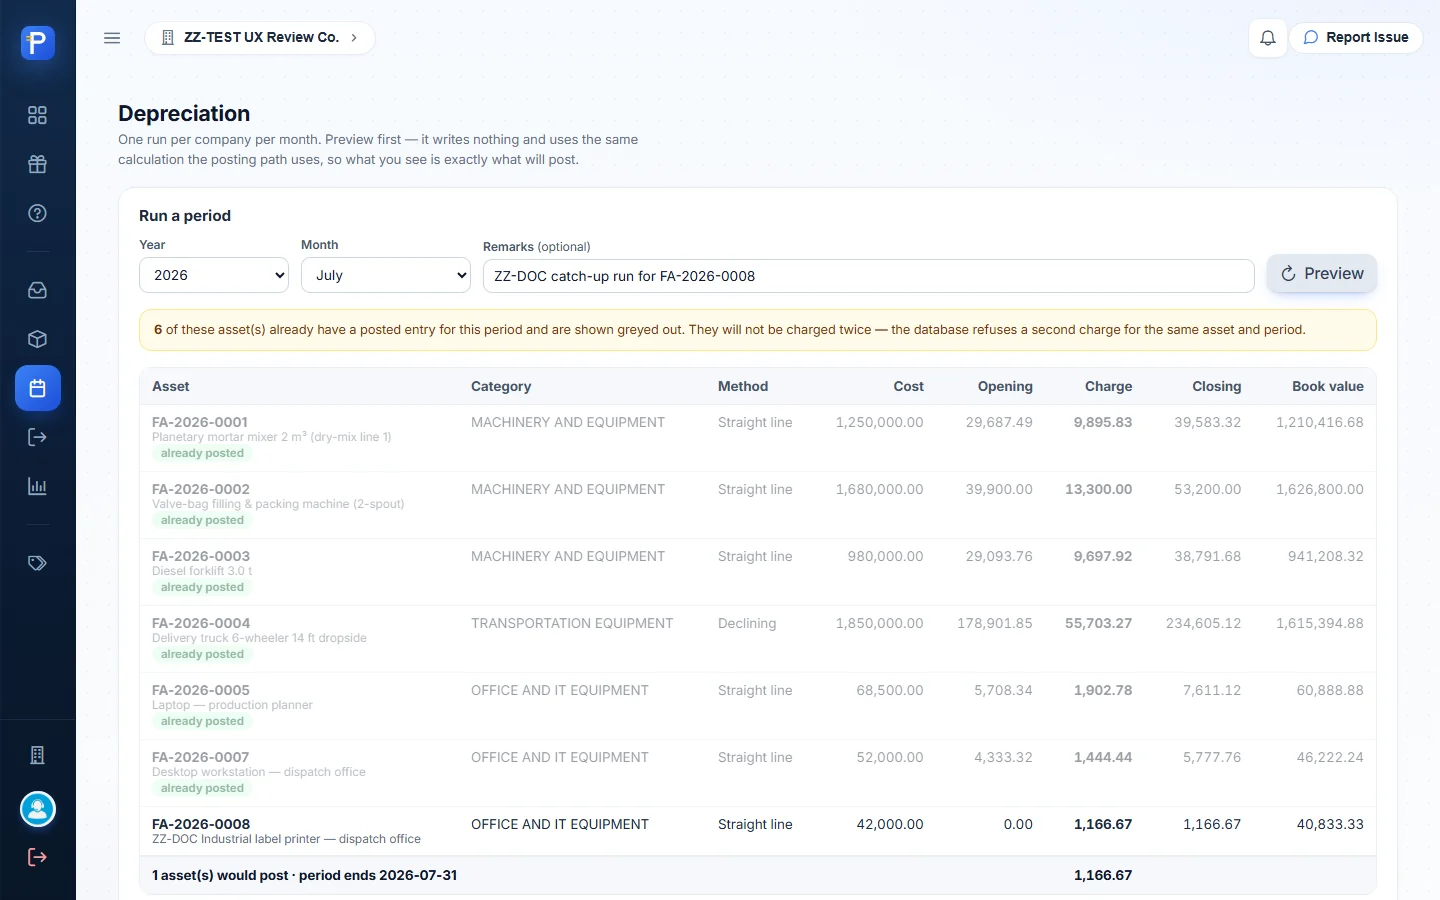Image resolution: width=1440 pixels, height=900 pixels.
Task: Click the 40,833.33 book value cell
Action: (1330, 824)
